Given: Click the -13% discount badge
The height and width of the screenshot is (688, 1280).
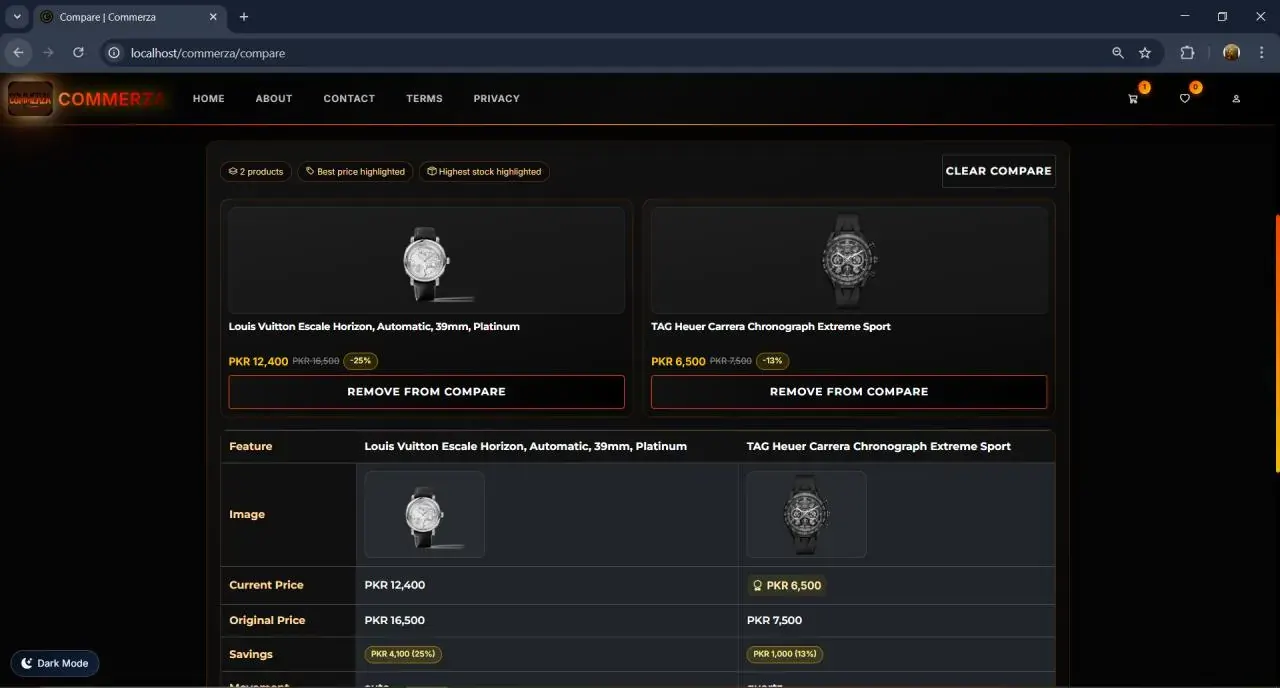Looking at the screenshot, I should click(x=773, y=361).
